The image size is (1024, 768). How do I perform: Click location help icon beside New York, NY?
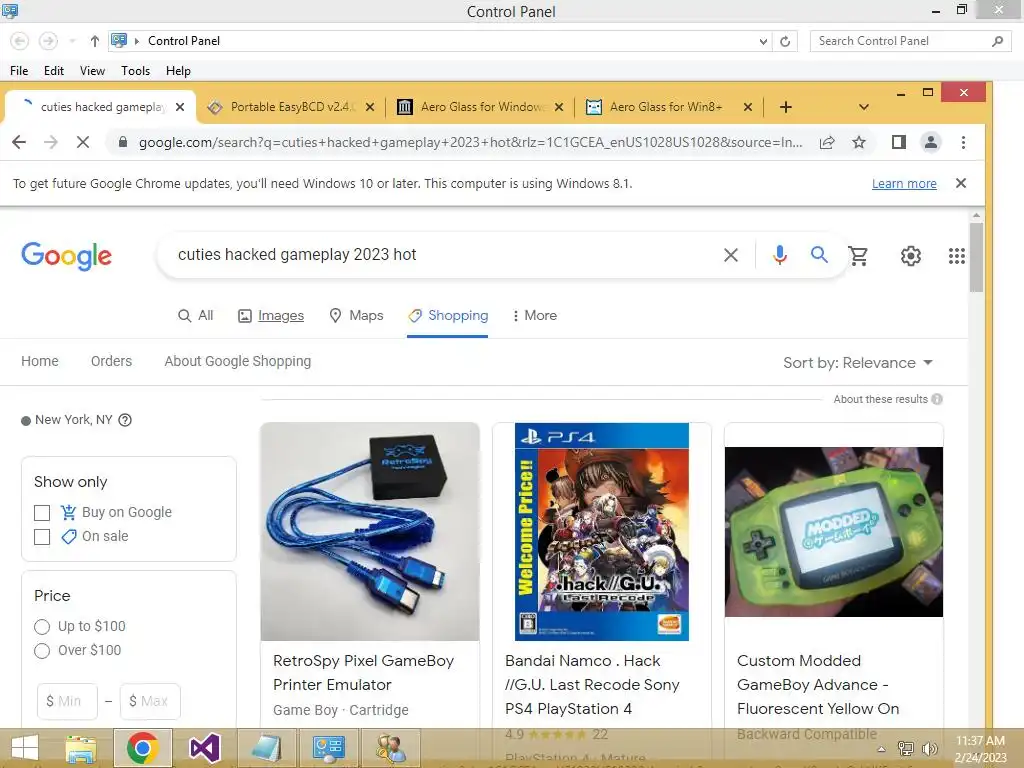(125, 420)
